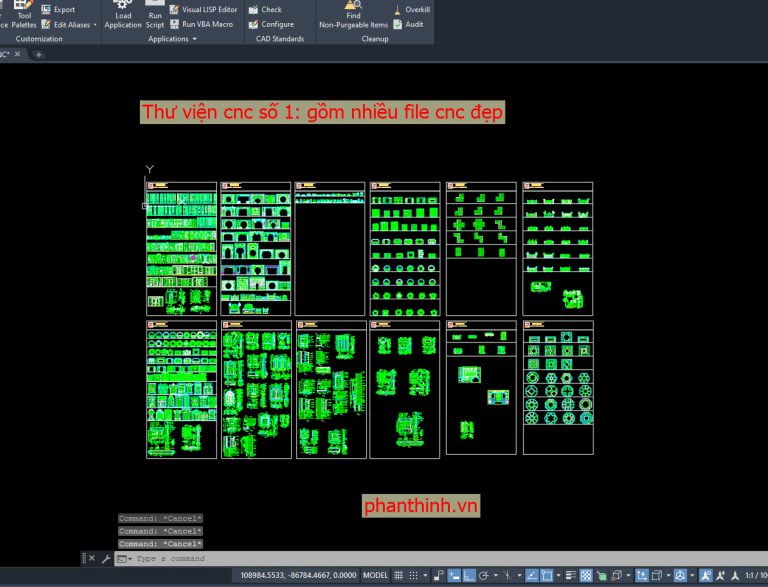
Task: Click the Run VBA Macro icon
Action: 174,24
